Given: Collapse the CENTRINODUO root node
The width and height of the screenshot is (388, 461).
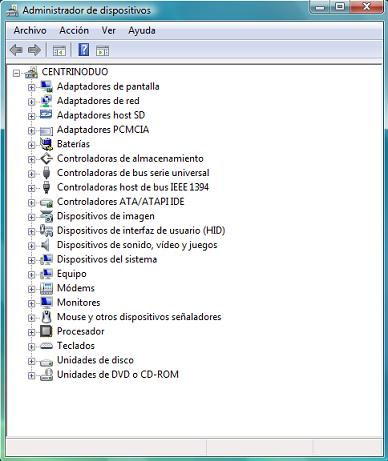Looking at the screenshot, I should pyautogui.click(x=16, y=73).
